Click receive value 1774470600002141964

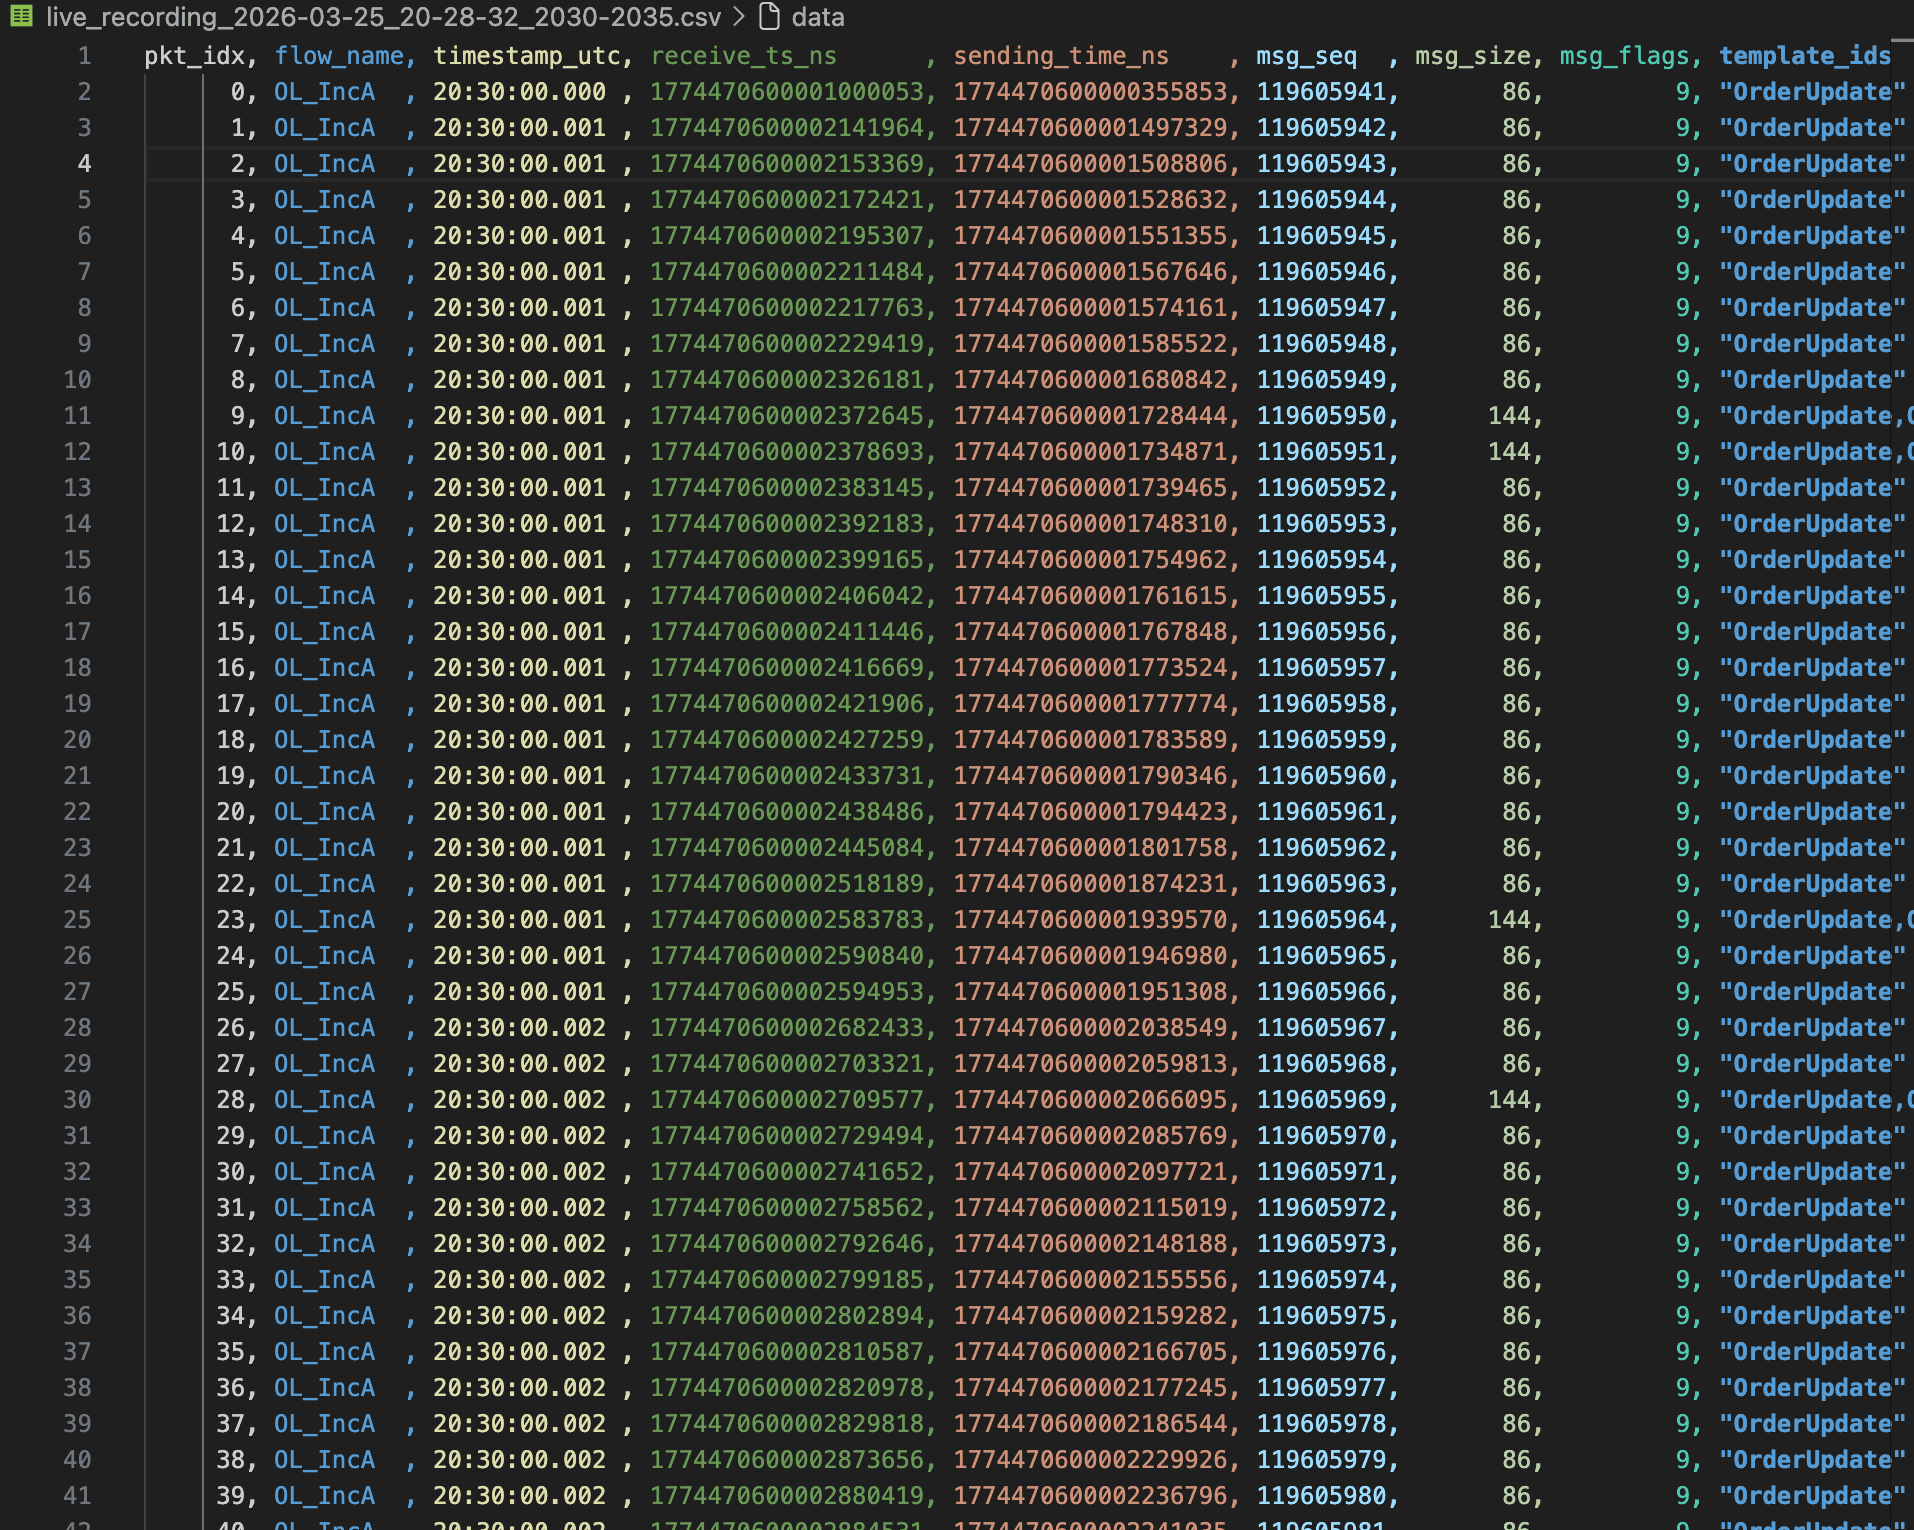pyautogui.click(x=787, y=128)
